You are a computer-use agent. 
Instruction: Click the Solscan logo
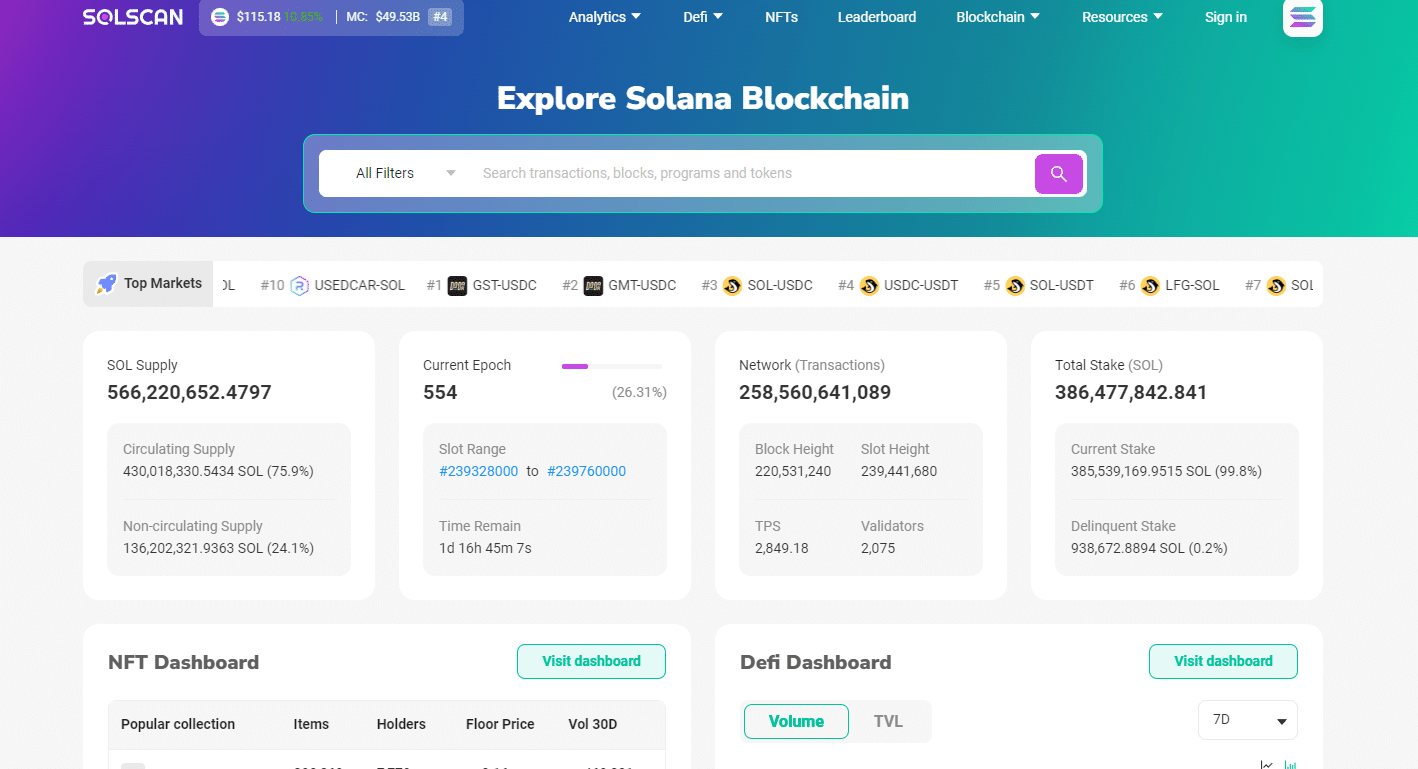click(133, 17)
